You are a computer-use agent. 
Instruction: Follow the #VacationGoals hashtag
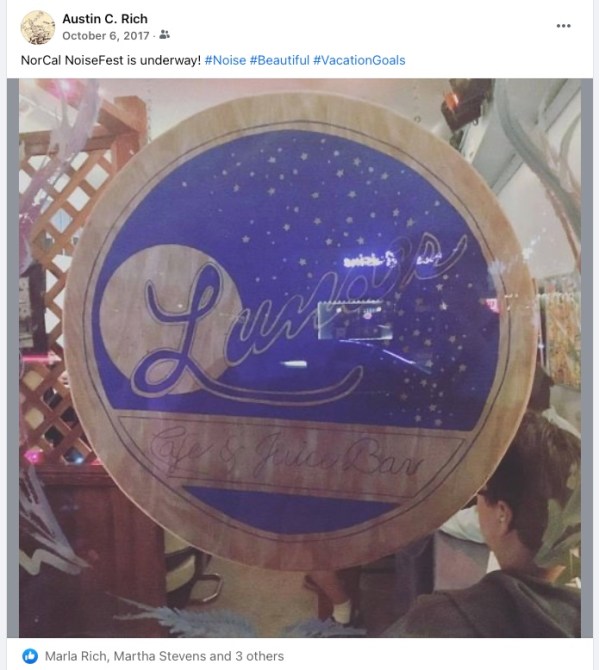(x=359, y=60)
